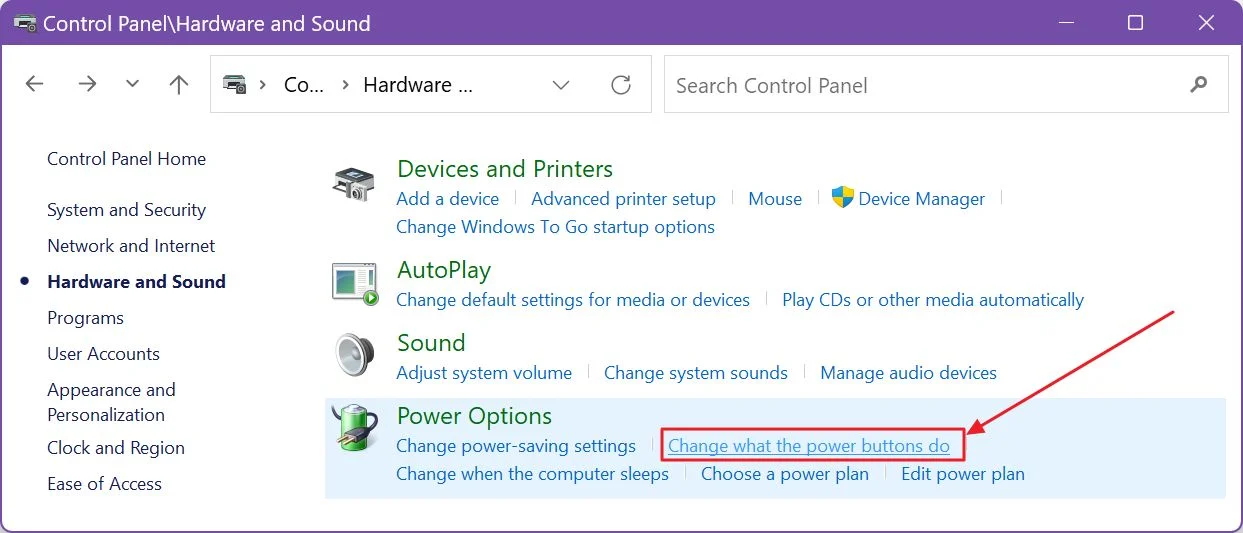Click the AutoPlay monitor icon

coord(355,284)
